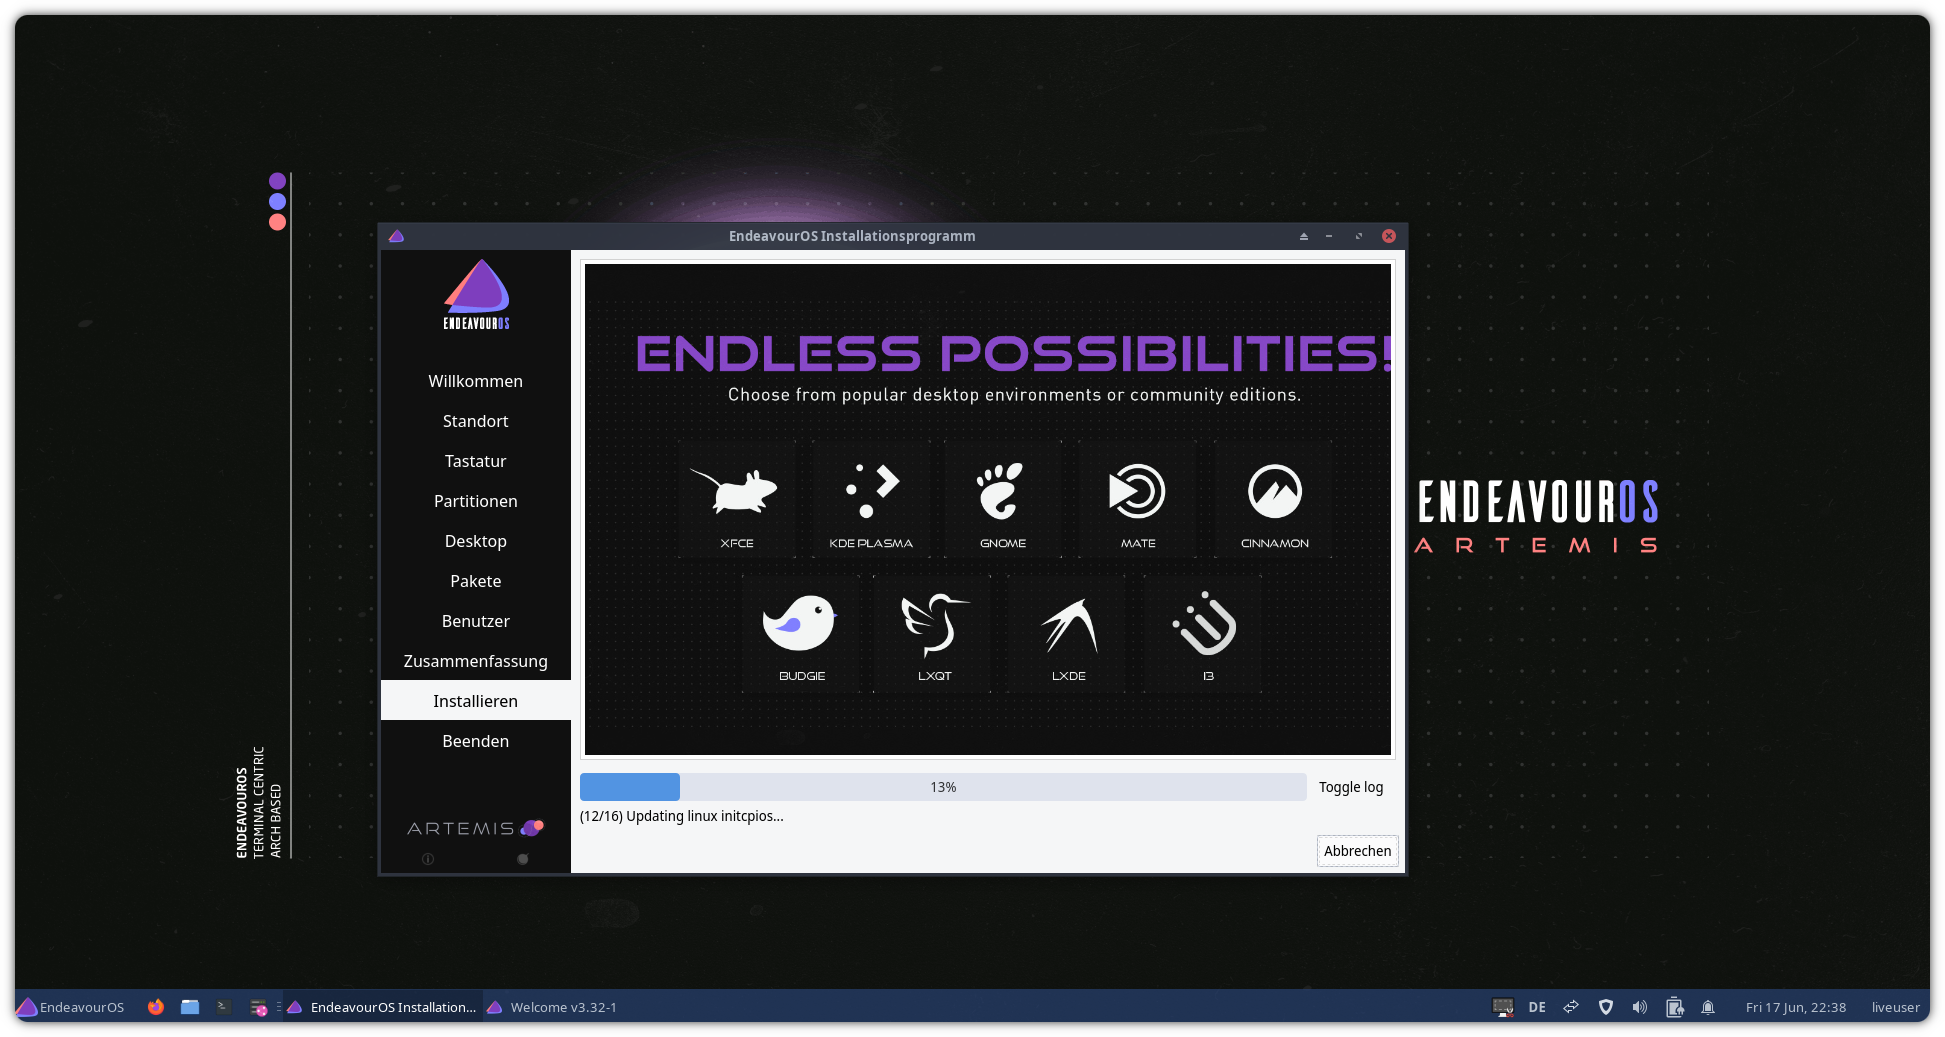
Task: Click the GNOME footprint icon
Action: pyautogui.click(x=1001, y=491)
